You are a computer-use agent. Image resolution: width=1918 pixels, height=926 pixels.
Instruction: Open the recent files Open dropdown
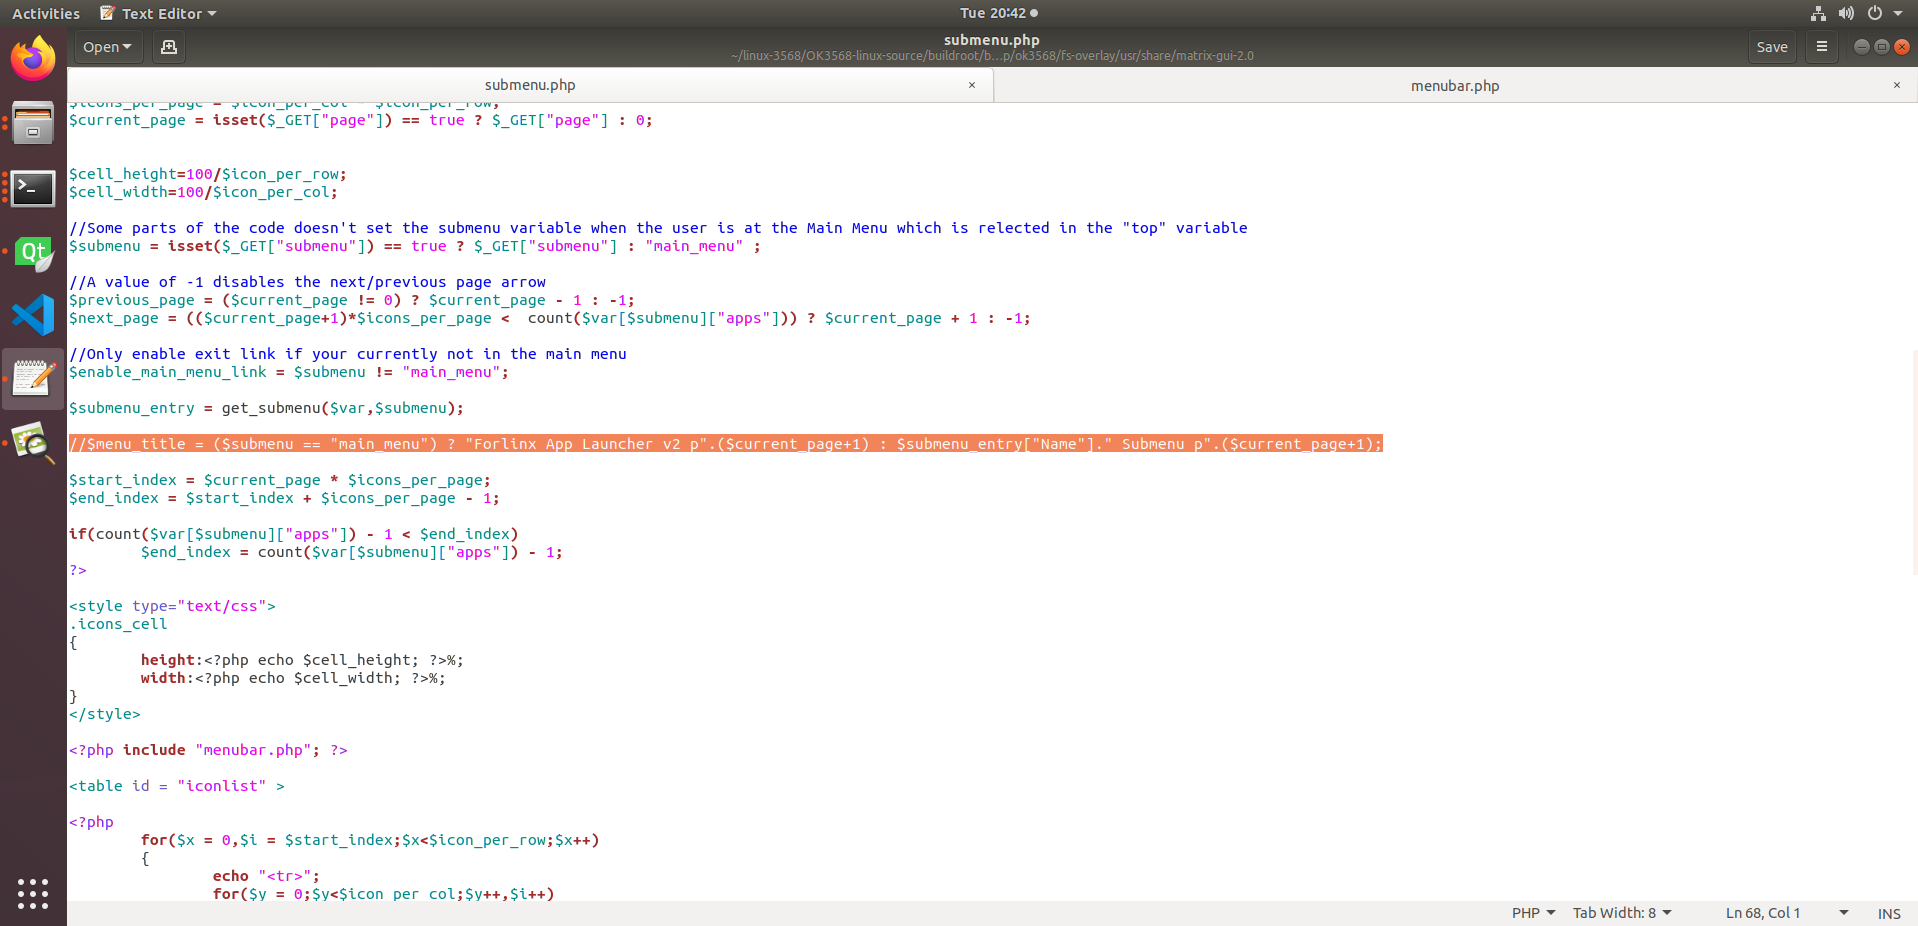pyautogui.click(x=108, y=47)
